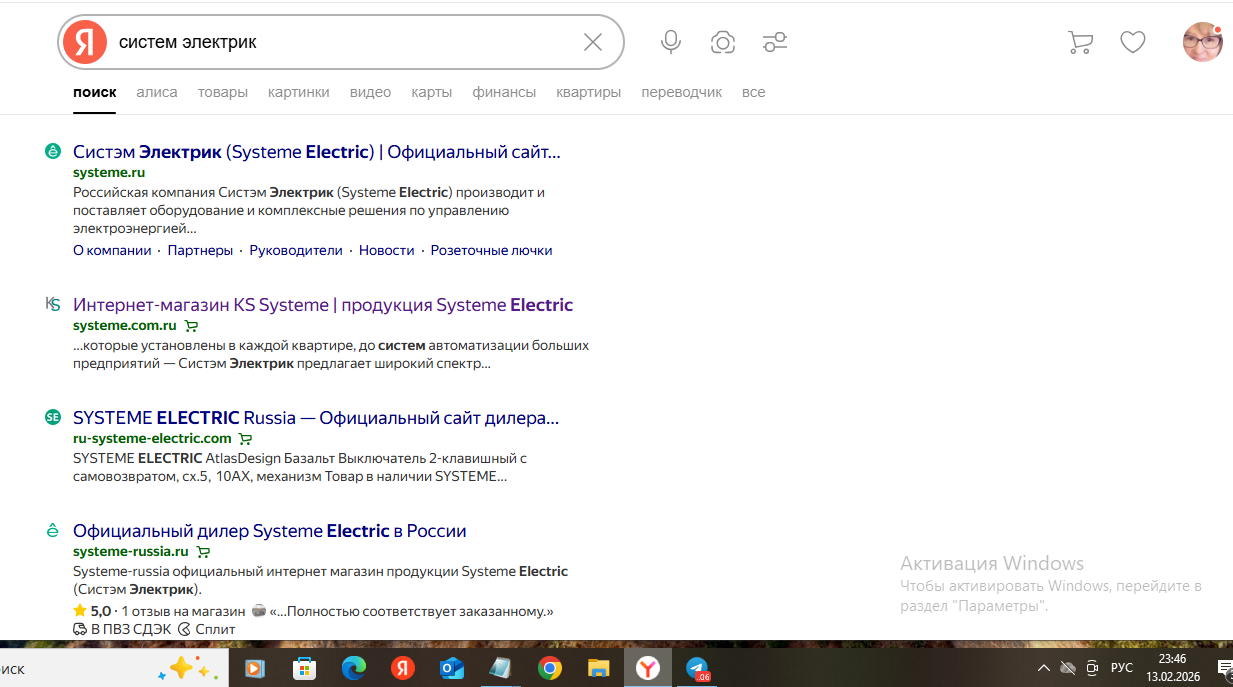Open the Интернет-магазин KS Systeme result title
Image resolution: width=1233 pixels, height=687 pixels.
point(323,305)
